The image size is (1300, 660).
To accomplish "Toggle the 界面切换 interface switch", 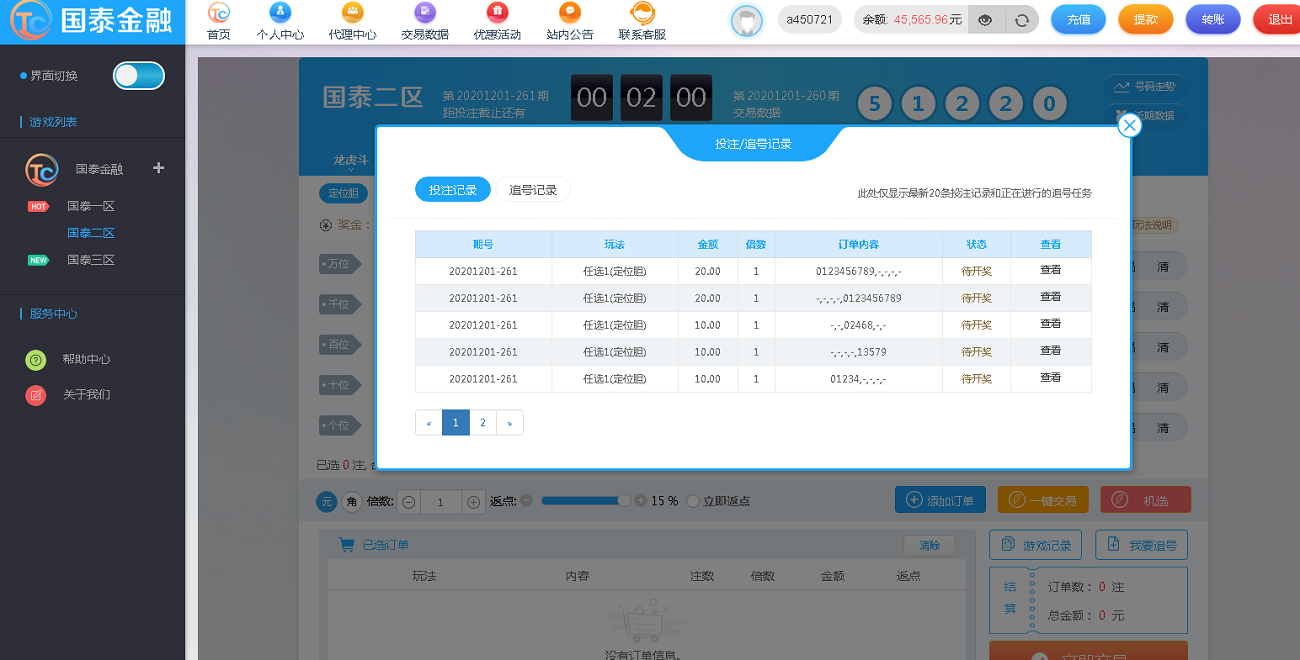I will (x=138, y=75).
